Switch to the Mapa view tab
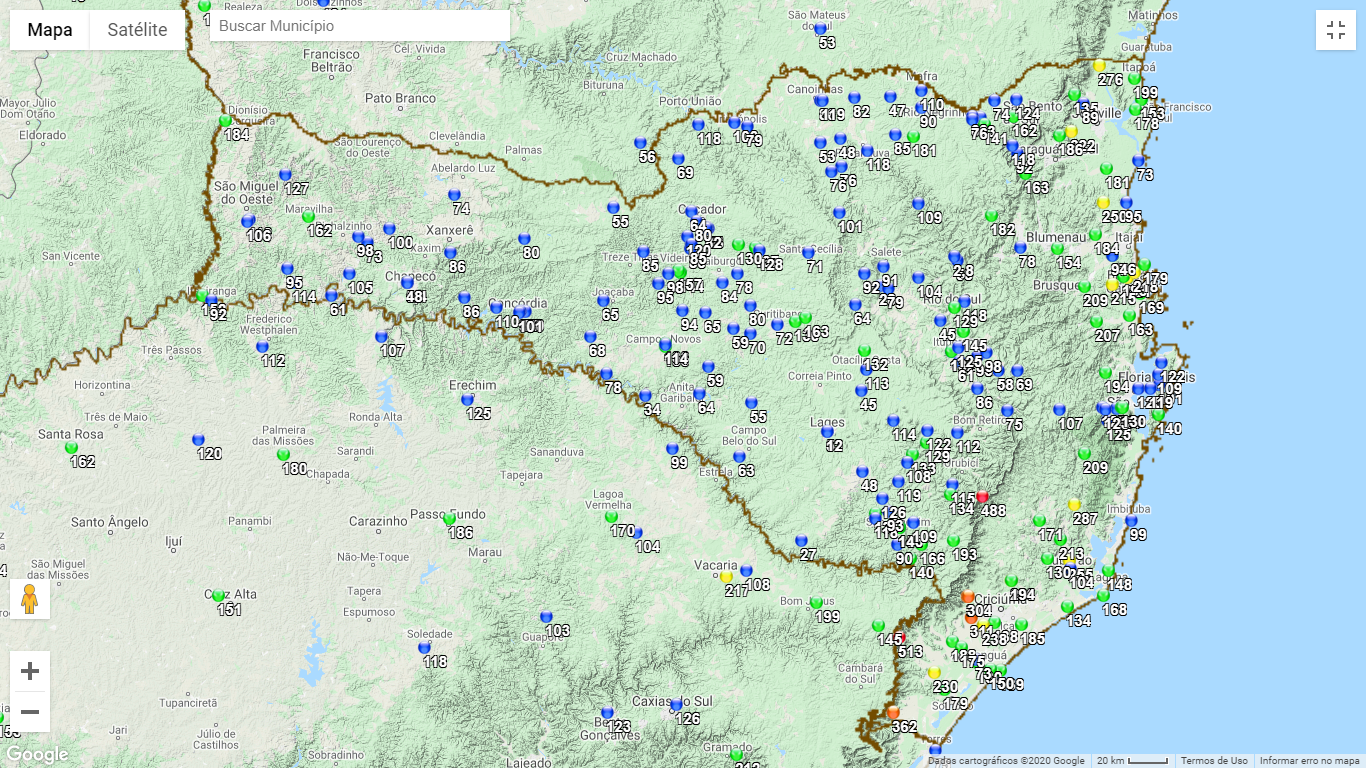 coord(50,30)
